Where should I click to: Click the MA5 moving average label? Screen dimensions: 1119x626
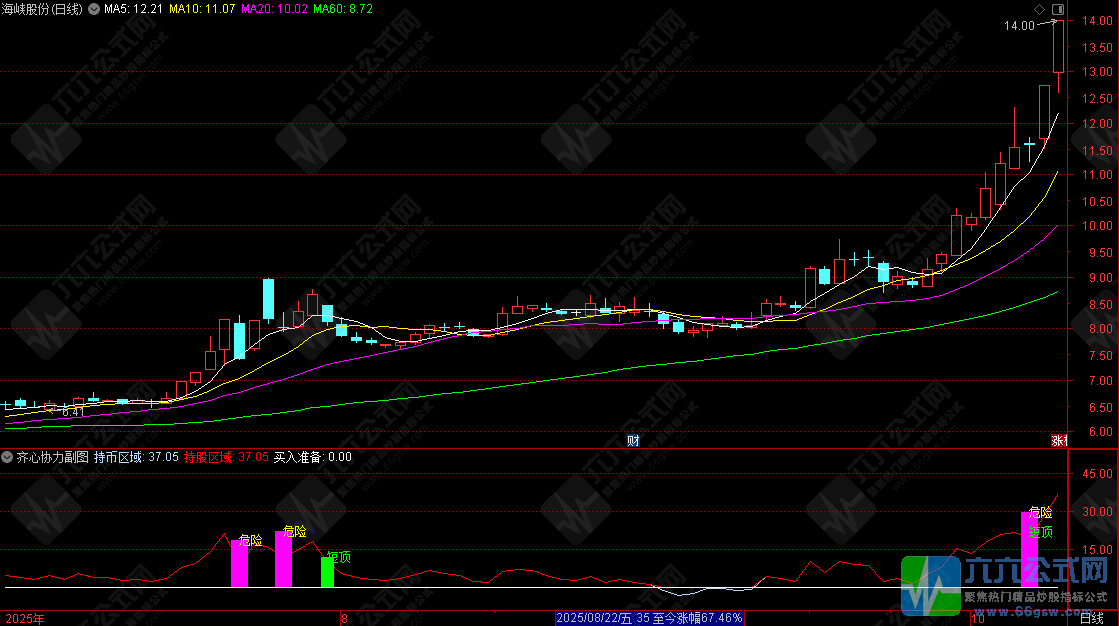point(133,9)
